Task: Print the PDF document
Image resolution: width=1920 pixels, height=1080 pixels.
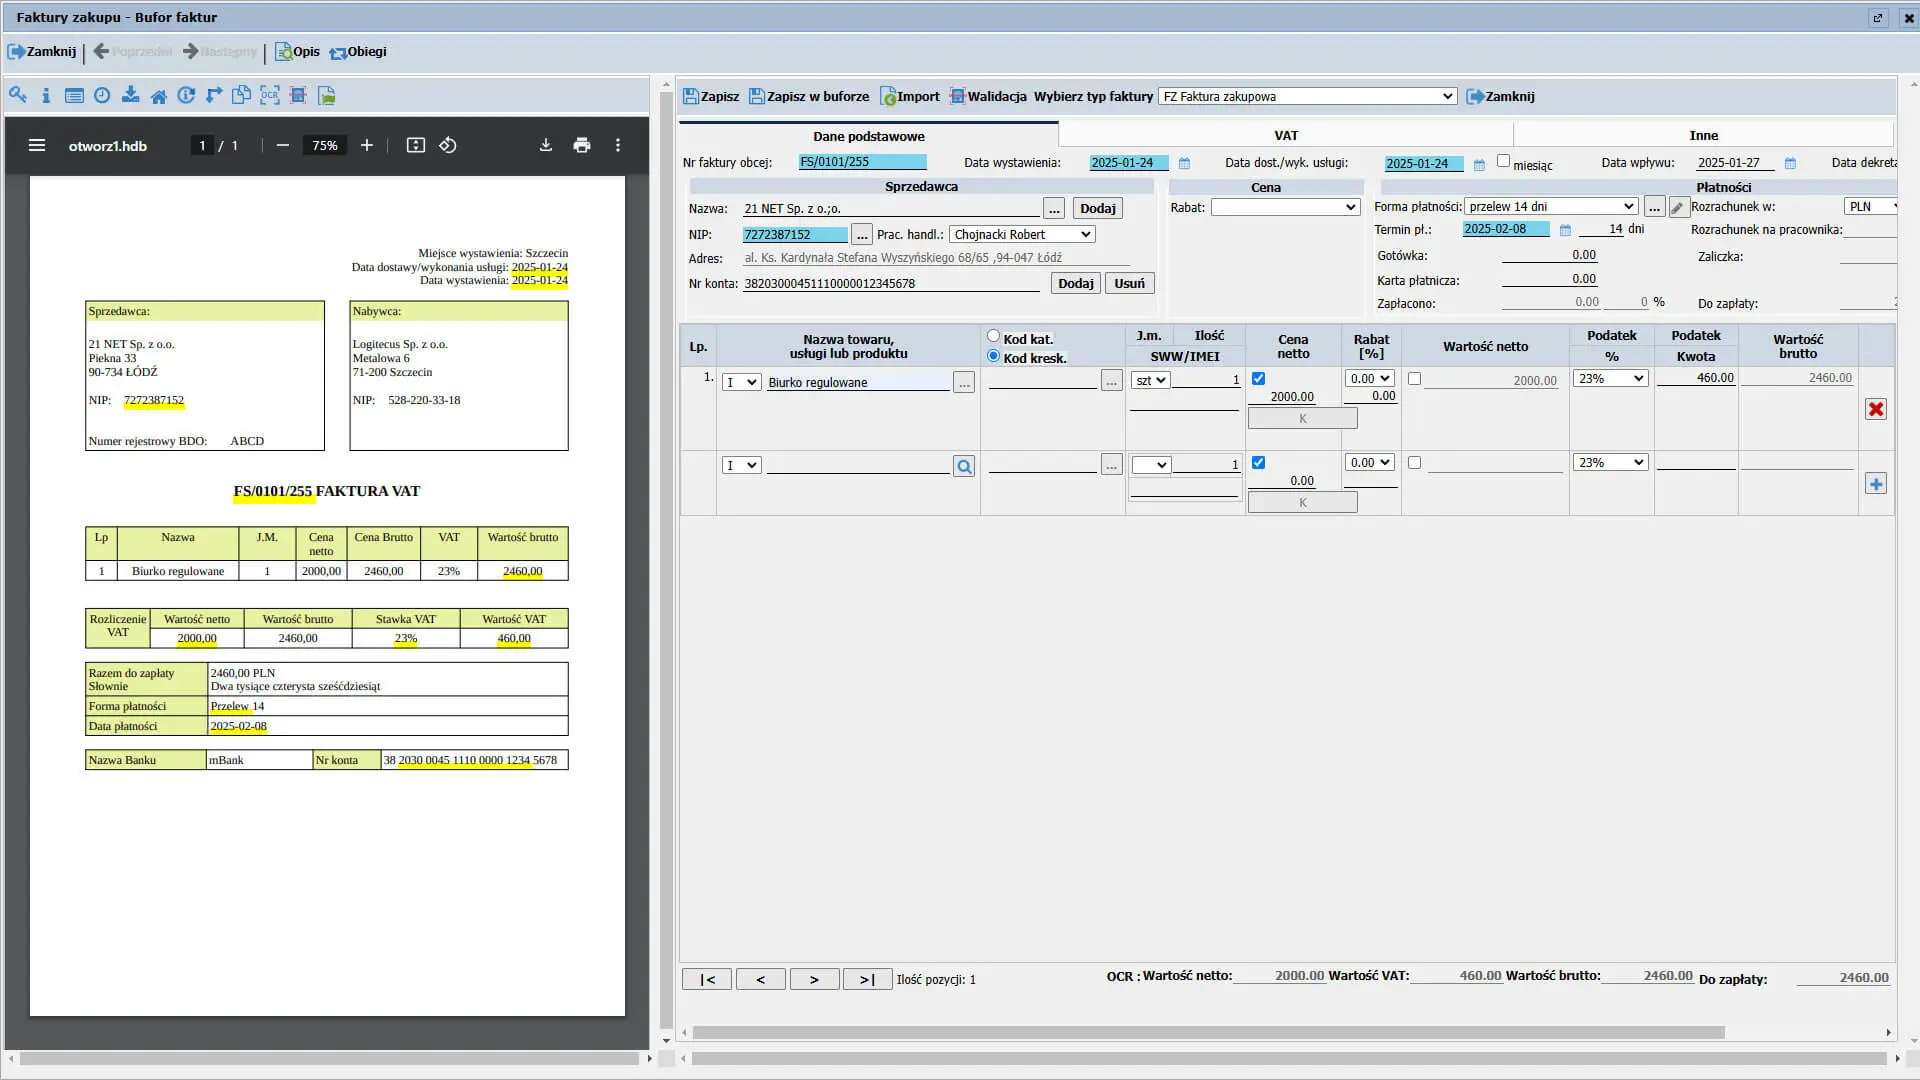Action: 582,146
